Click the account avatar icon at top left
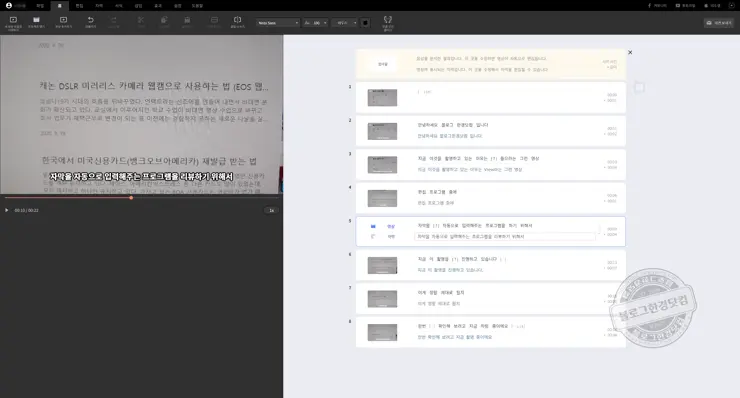Viewport: 740px width, 398px height. [x=8, y=6]
